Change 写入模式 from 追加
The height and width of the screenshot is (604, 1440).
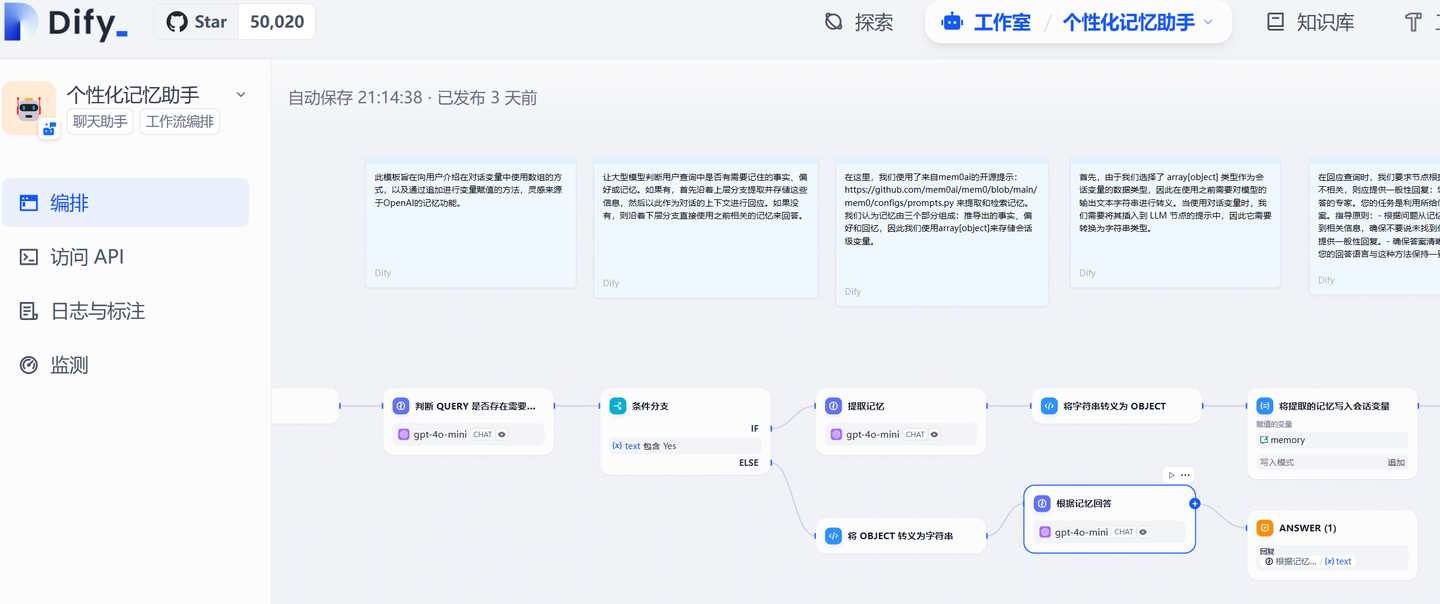pos(1397,462)
